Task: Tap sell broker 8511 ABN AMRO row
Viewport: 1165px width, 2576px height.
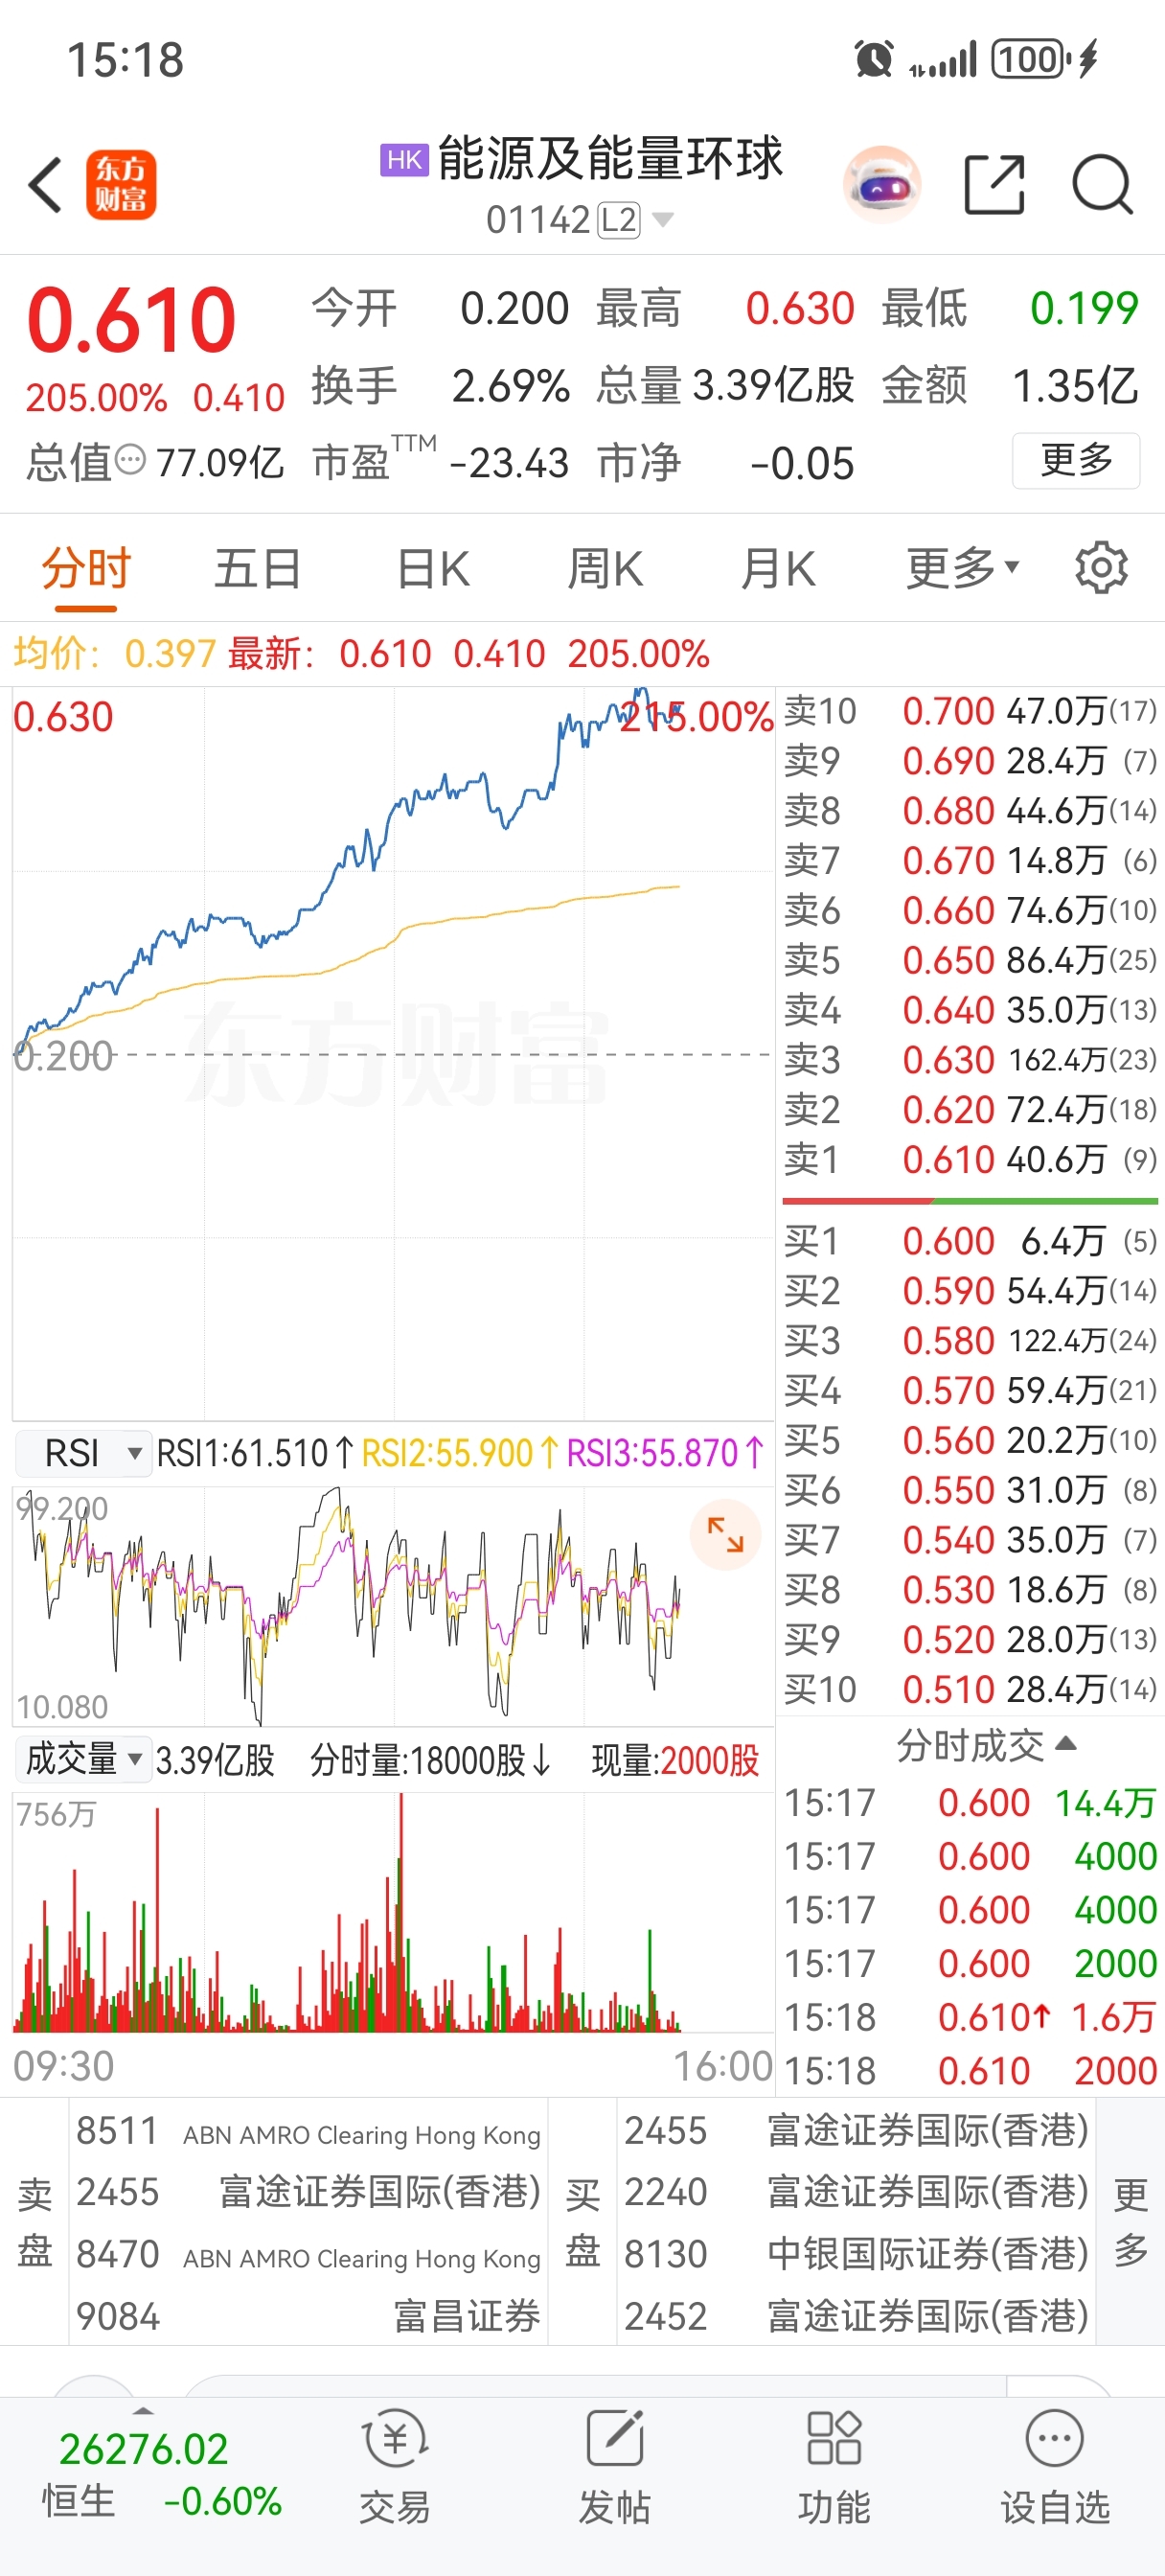Action: [308, 2131]
